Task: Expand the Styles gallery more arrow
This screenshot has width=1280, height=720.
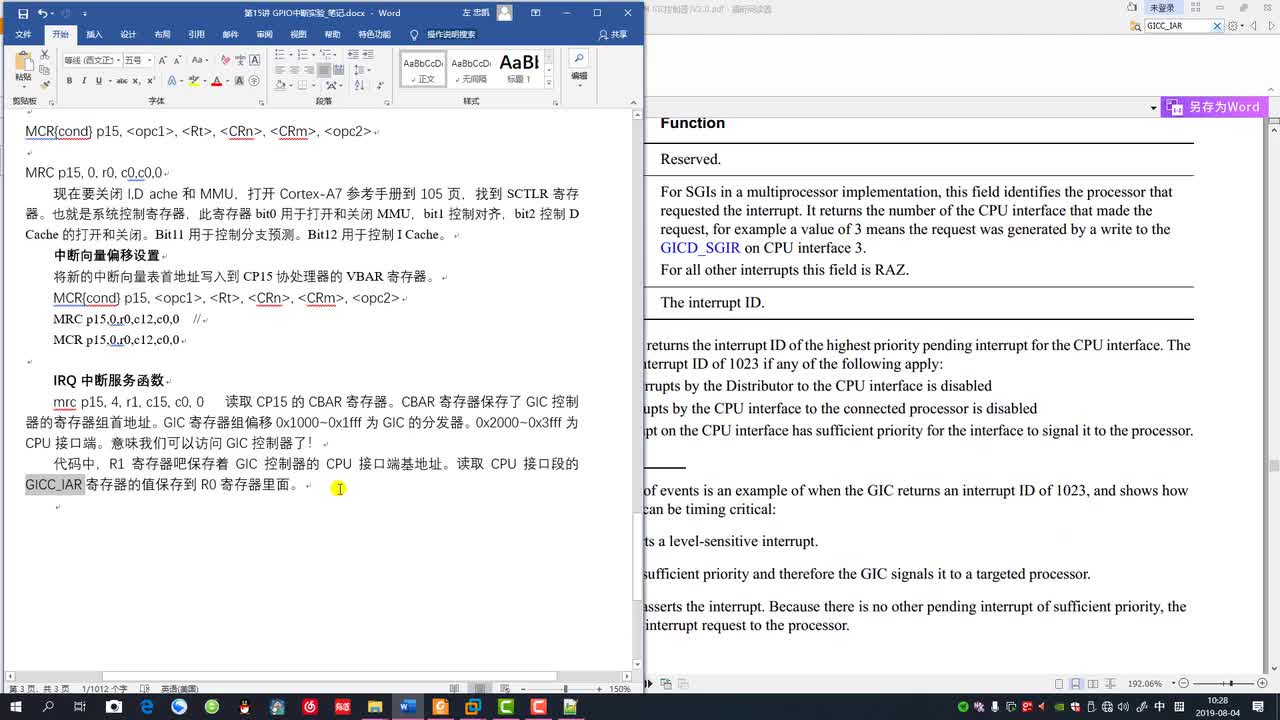Action: [550, 82]
